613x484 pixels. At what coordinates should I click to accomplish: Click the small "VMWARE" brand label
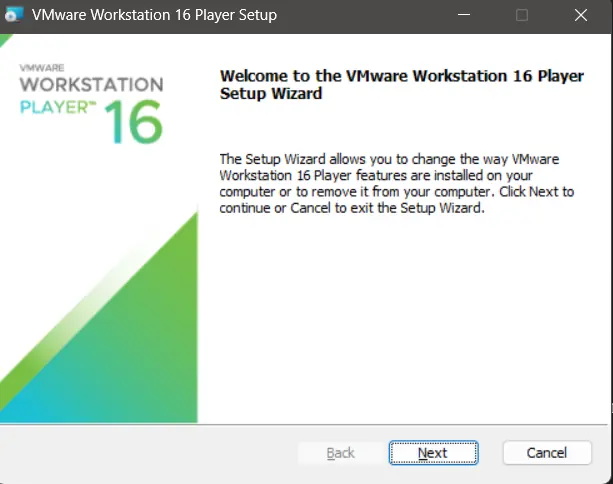41,69
